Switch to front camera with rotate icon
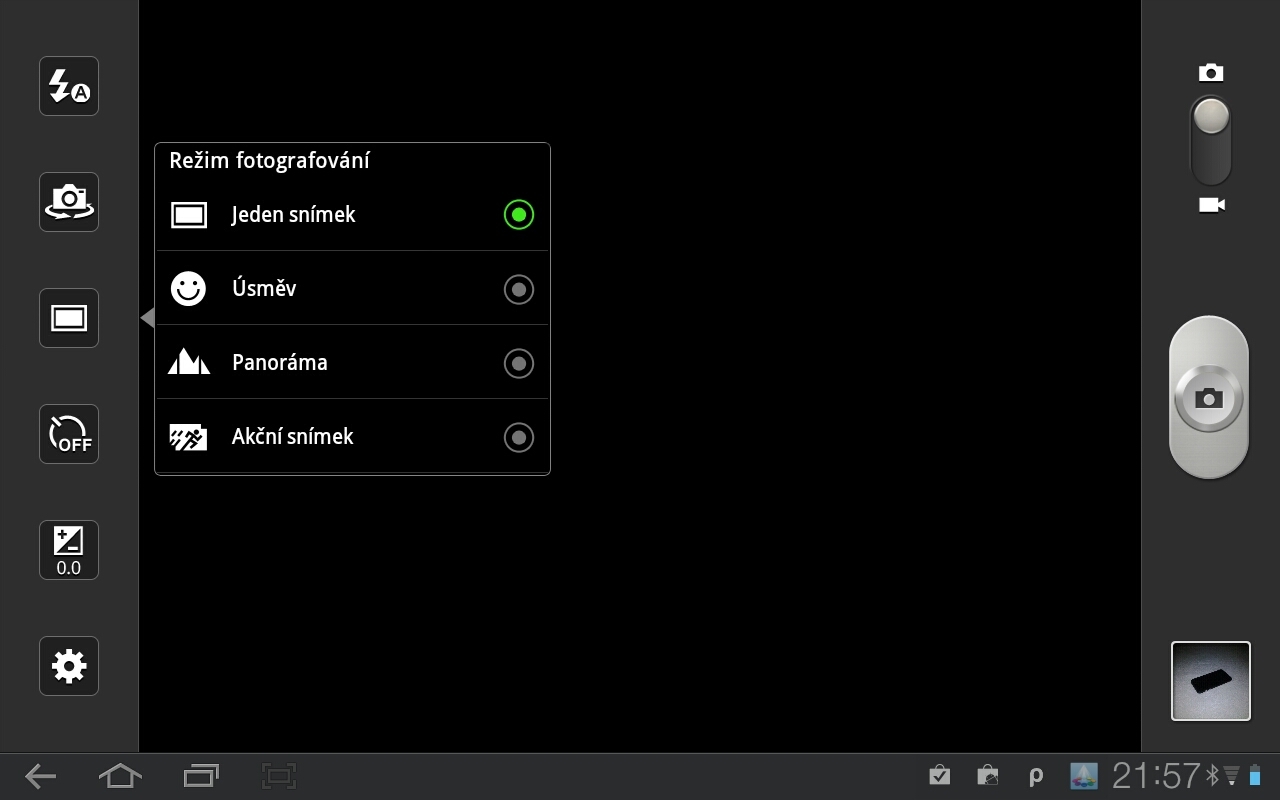Screen dimensions: 1280x800 [x=69, y=202]
